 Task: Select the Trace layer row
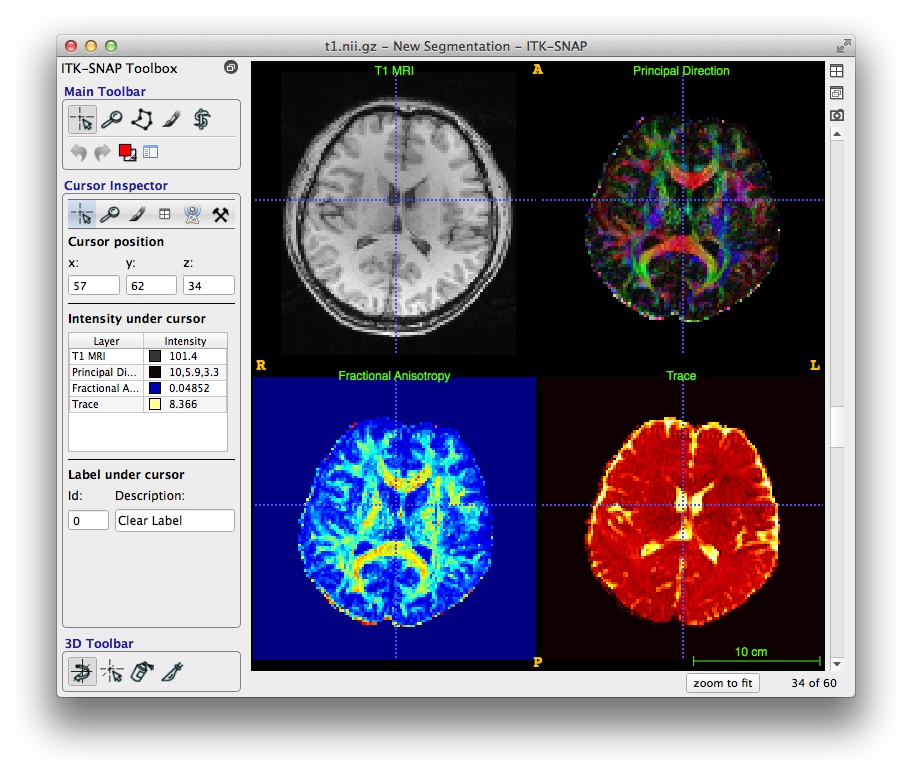pos(148,404)
